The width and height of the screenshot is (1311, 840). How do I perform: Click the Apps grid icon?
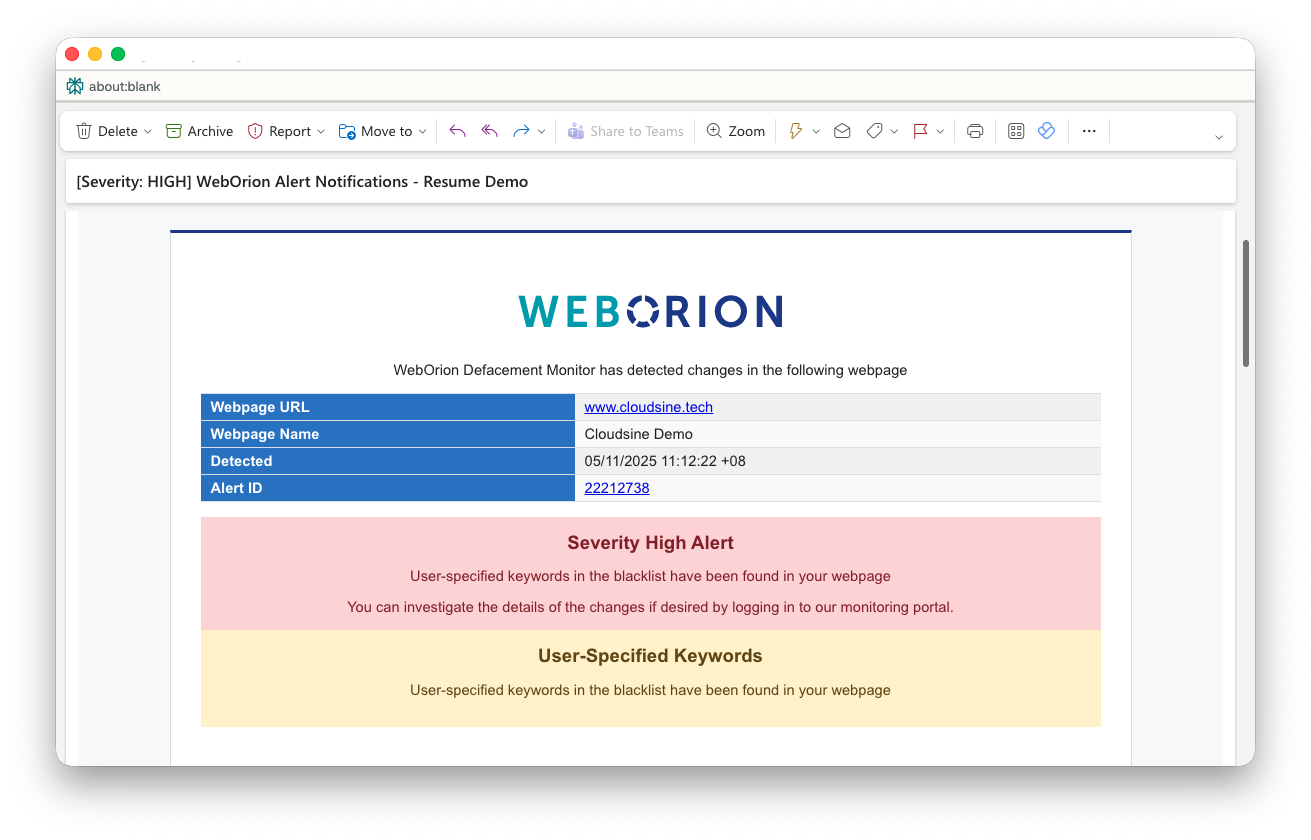[x=1016, y=131]
